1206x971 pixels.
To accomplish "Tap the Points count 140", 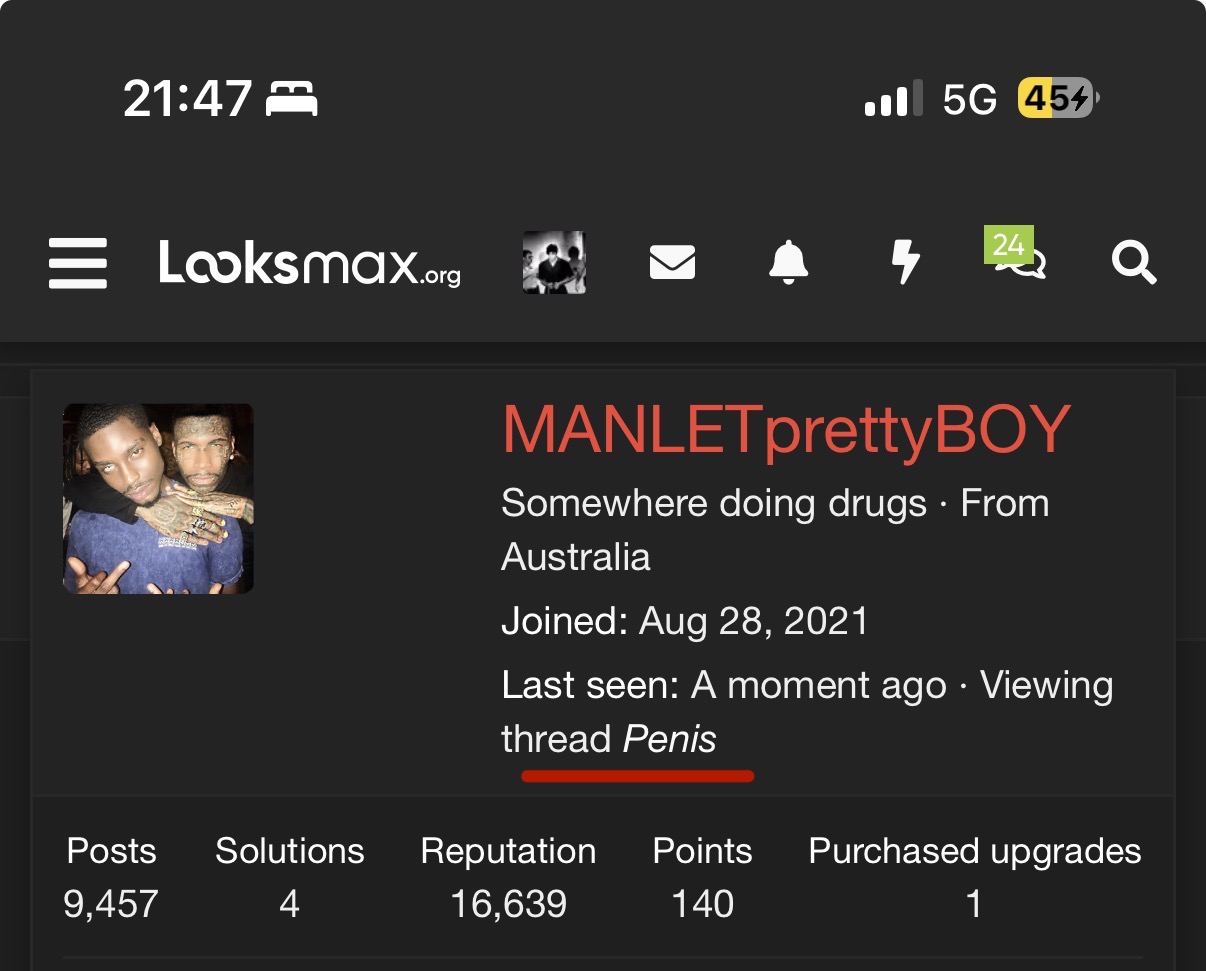I will [x=702, y=904].
